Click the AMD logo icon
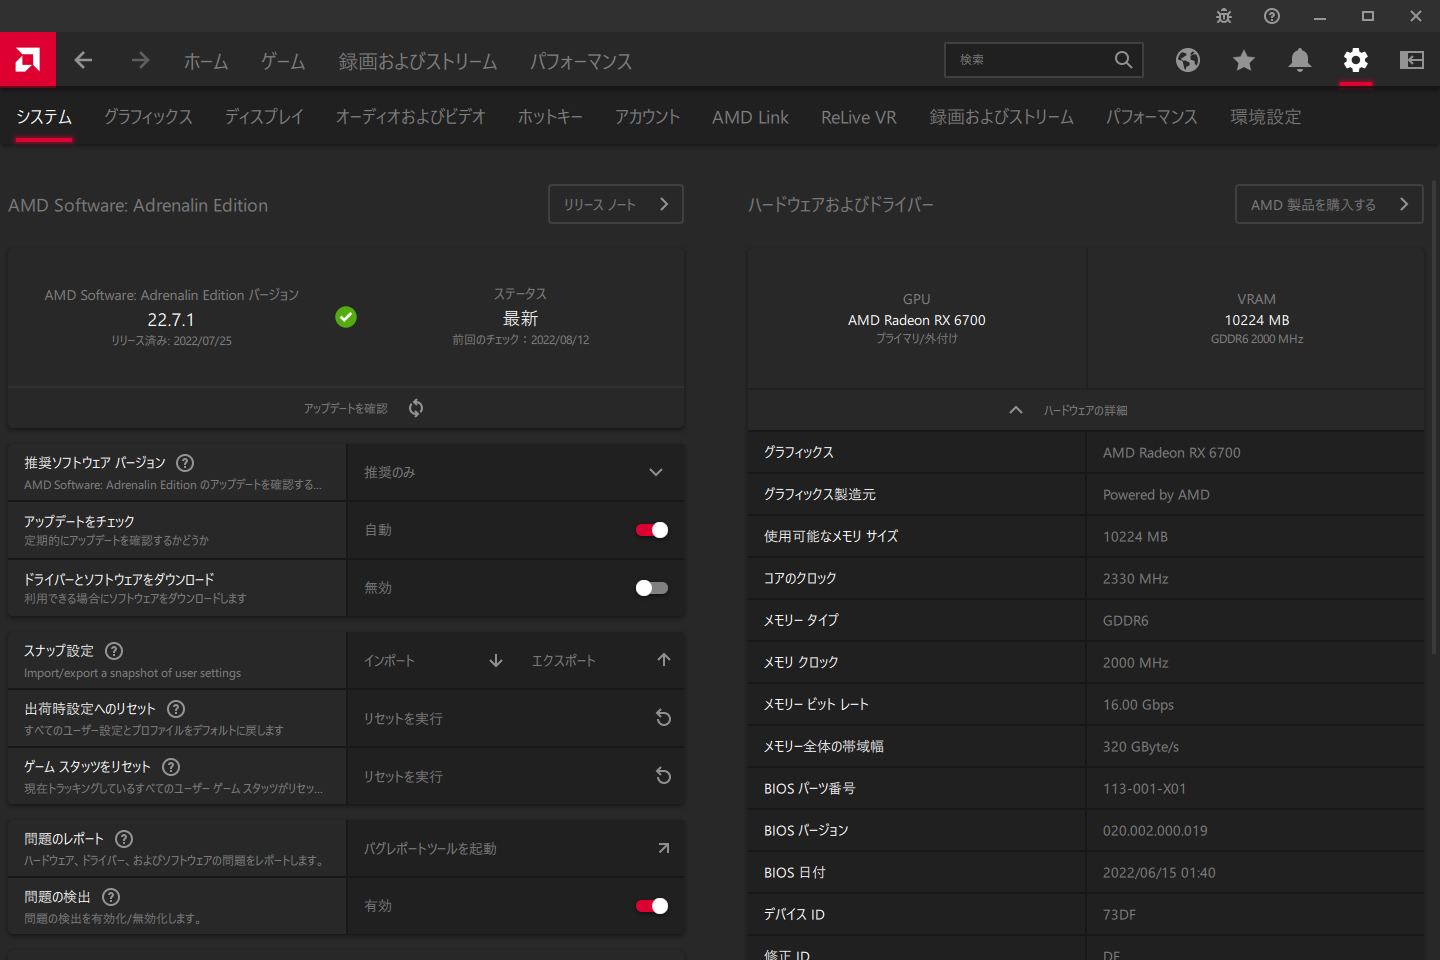This screenshot has width=1440, height=960. point(28,60)
